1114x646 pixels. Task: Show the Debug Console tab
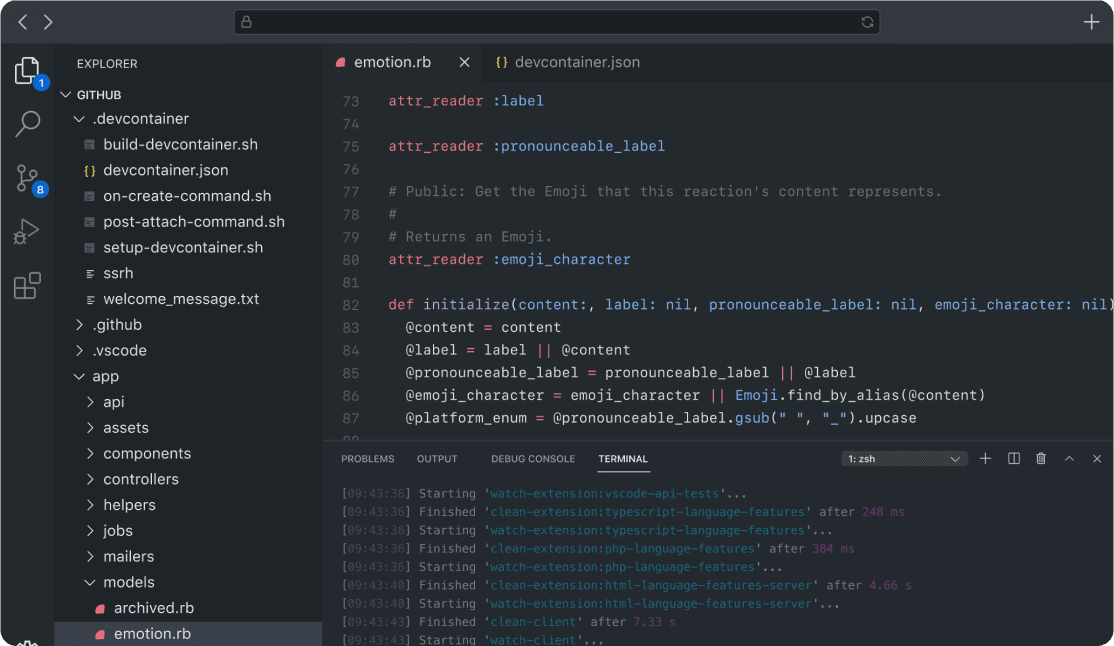532,459
